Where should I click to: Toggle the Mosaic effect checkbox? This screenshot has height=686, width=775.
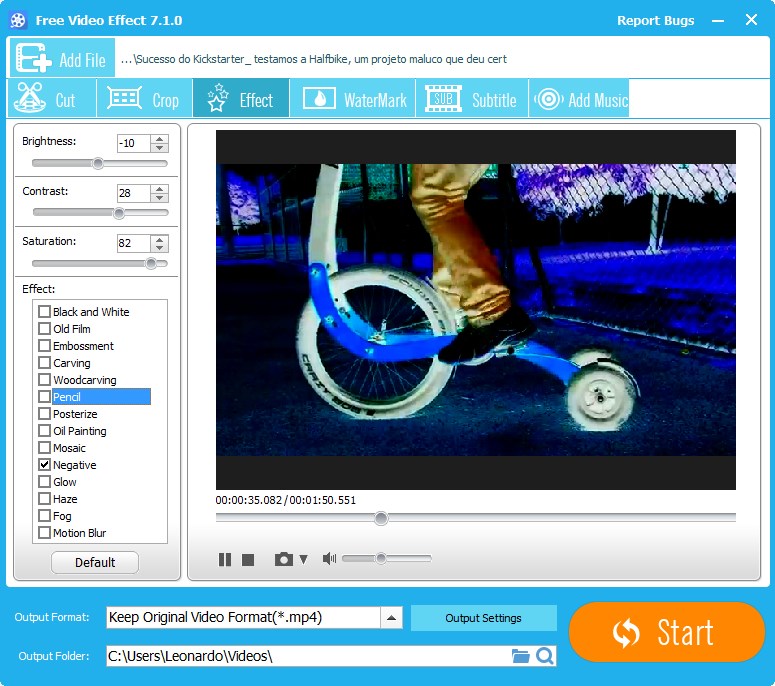[x=44, y=447]
